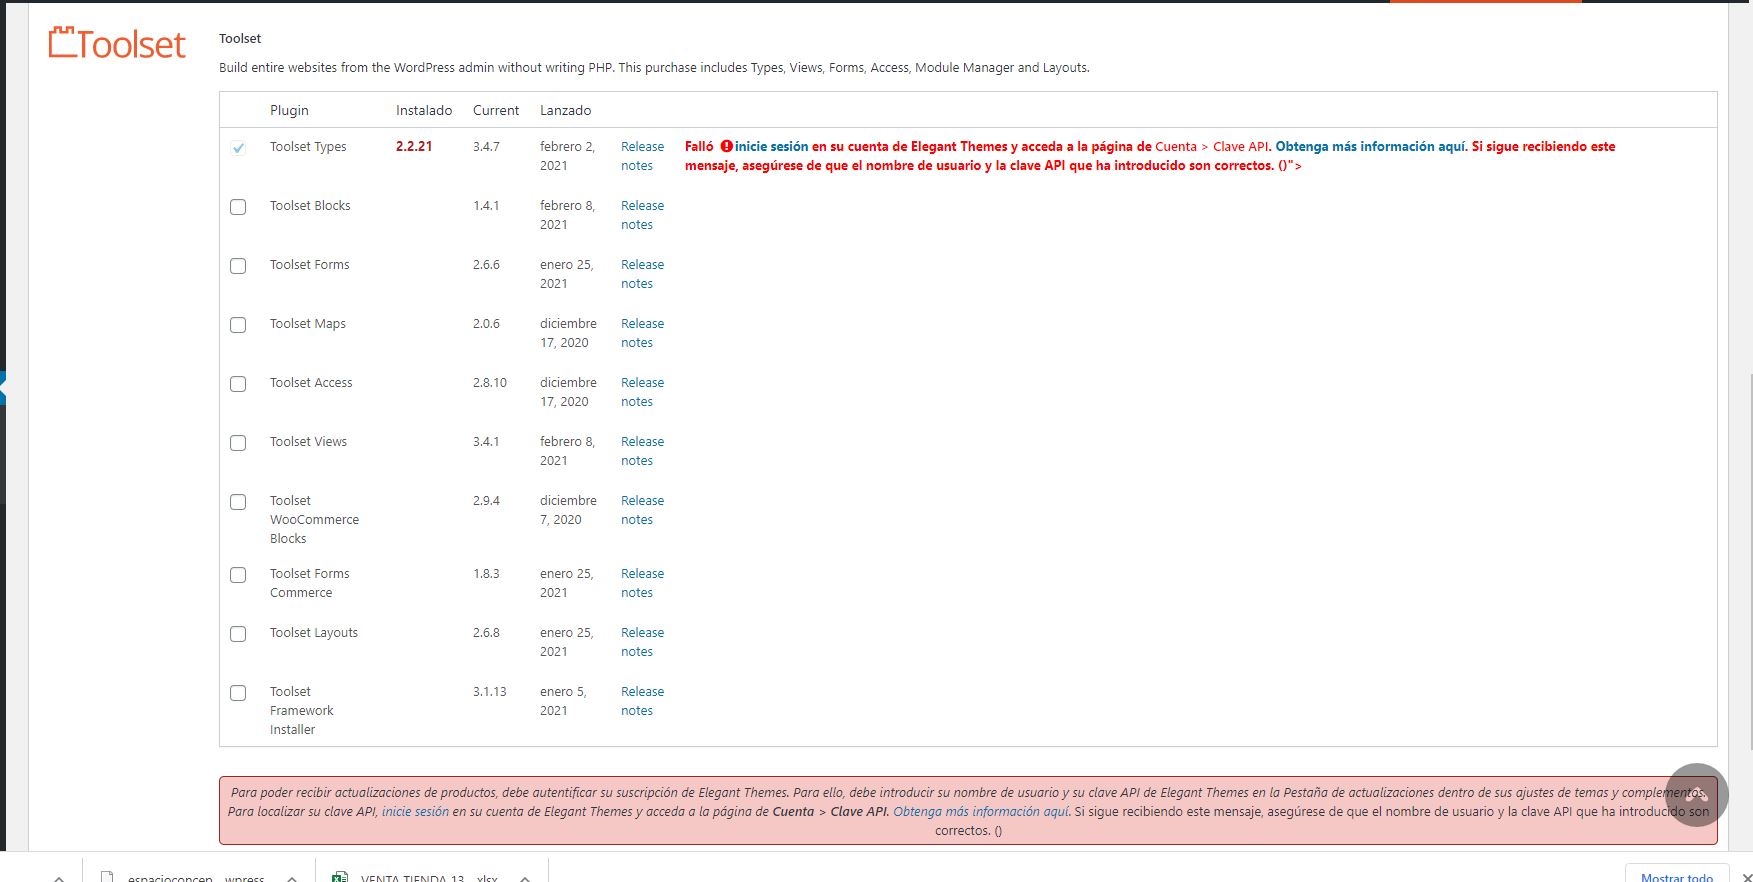Image resolution: width=1753 pixels, height=882 pixels.
Task: Click the scroll-to-top round button
Action: click(x=1697, y=795)
